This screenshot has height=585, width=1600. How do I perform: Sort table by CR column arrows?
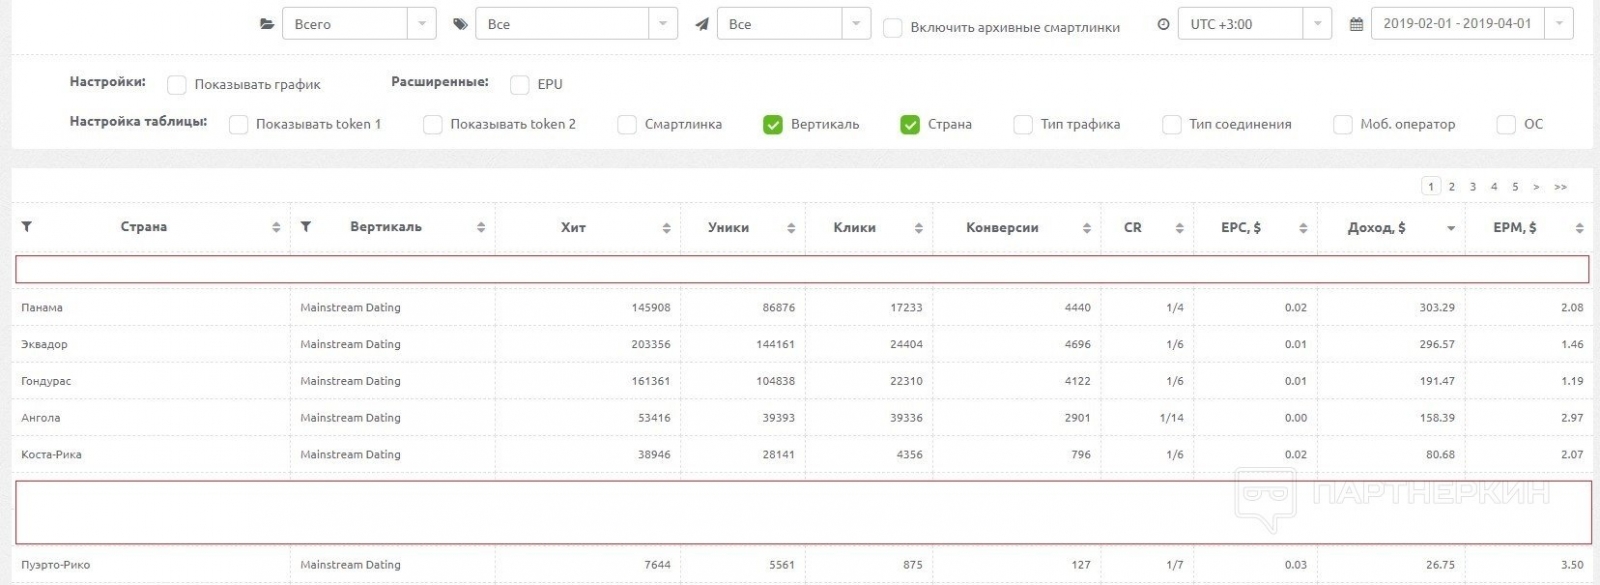click(1179, 228)
